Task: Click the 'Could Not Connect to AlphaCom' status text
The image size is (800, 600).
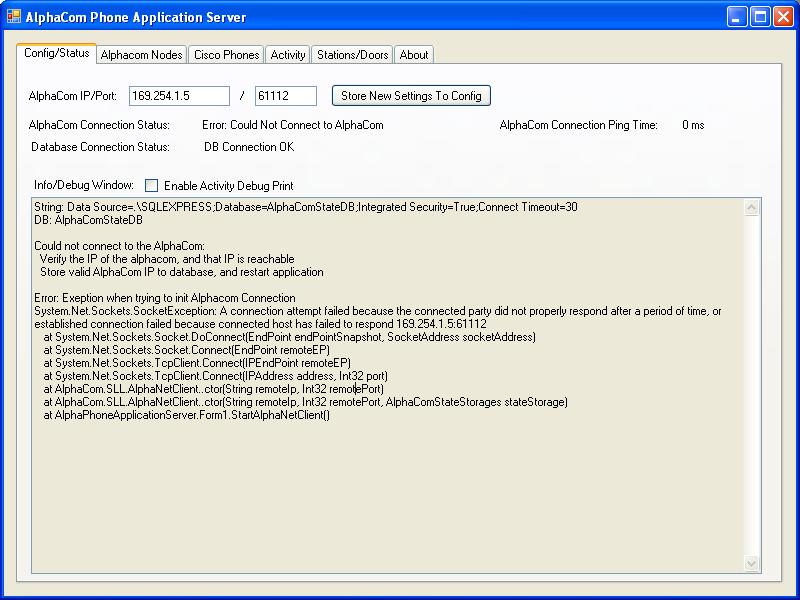Action: click(292, 125)
